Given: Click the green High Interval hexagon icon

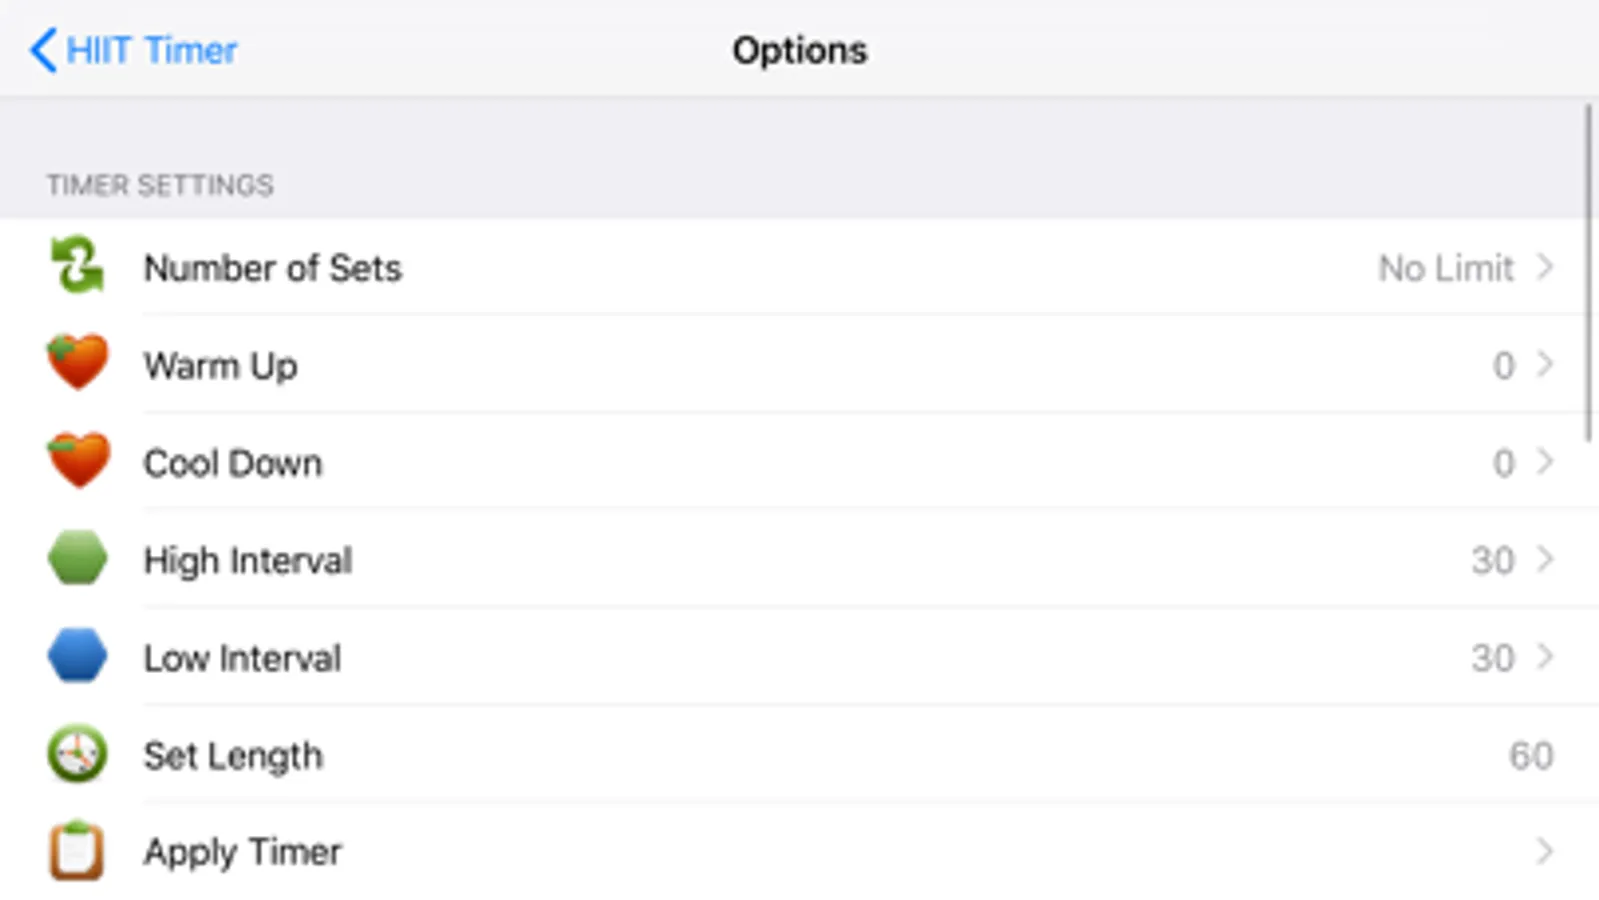Looking at the screenshot, I should 77,558.
